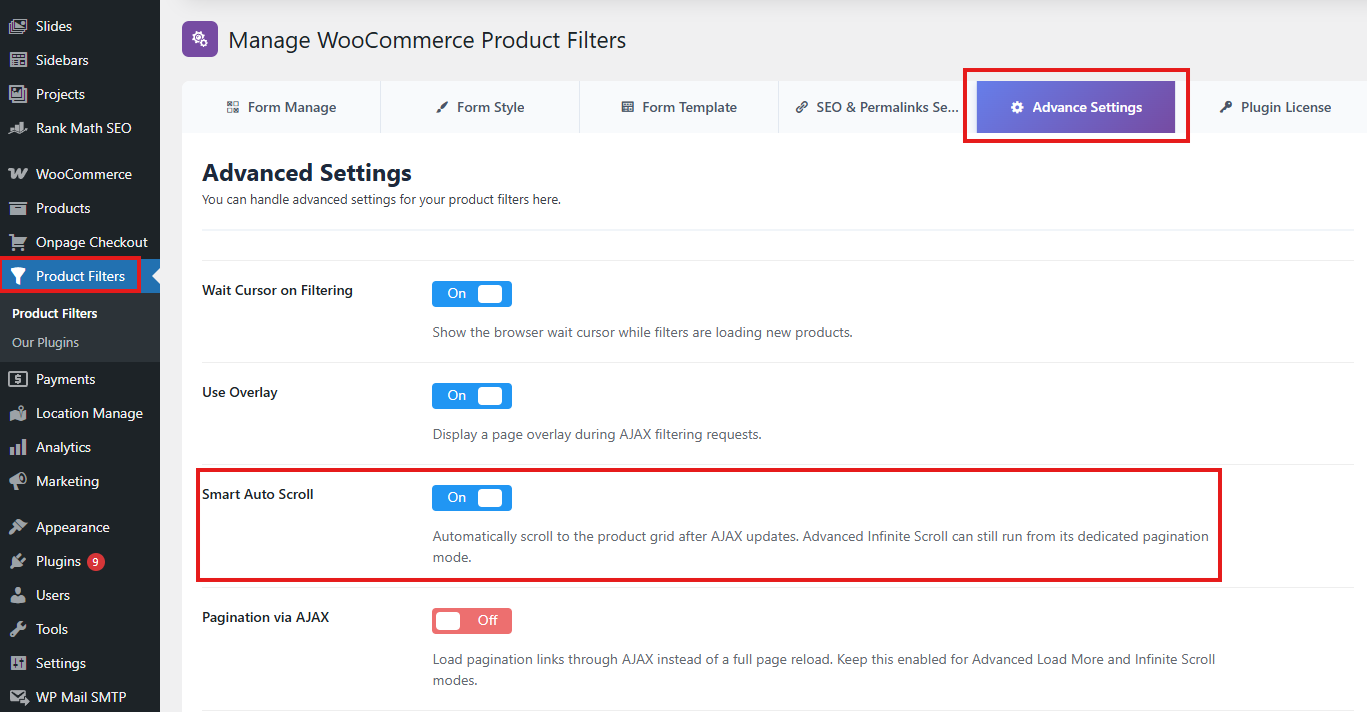The image size is (1367, 712).
Task: Click the Payments dollar icon
Action: [x=18, y=379]
